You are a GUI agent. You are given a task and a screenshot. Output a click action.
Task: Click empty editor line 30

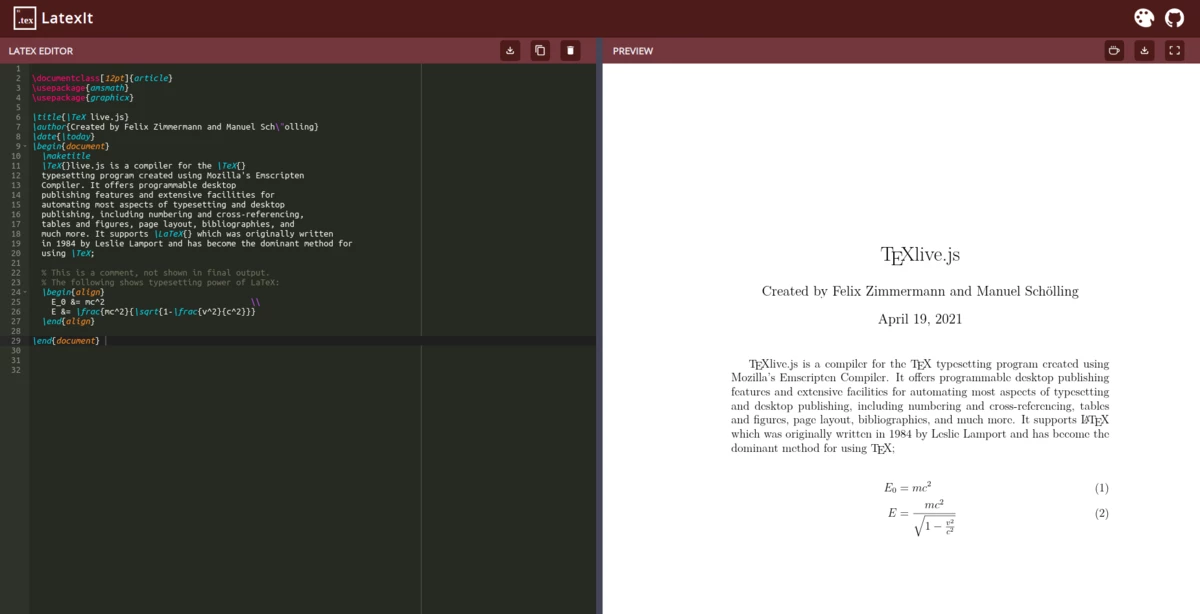313,351
